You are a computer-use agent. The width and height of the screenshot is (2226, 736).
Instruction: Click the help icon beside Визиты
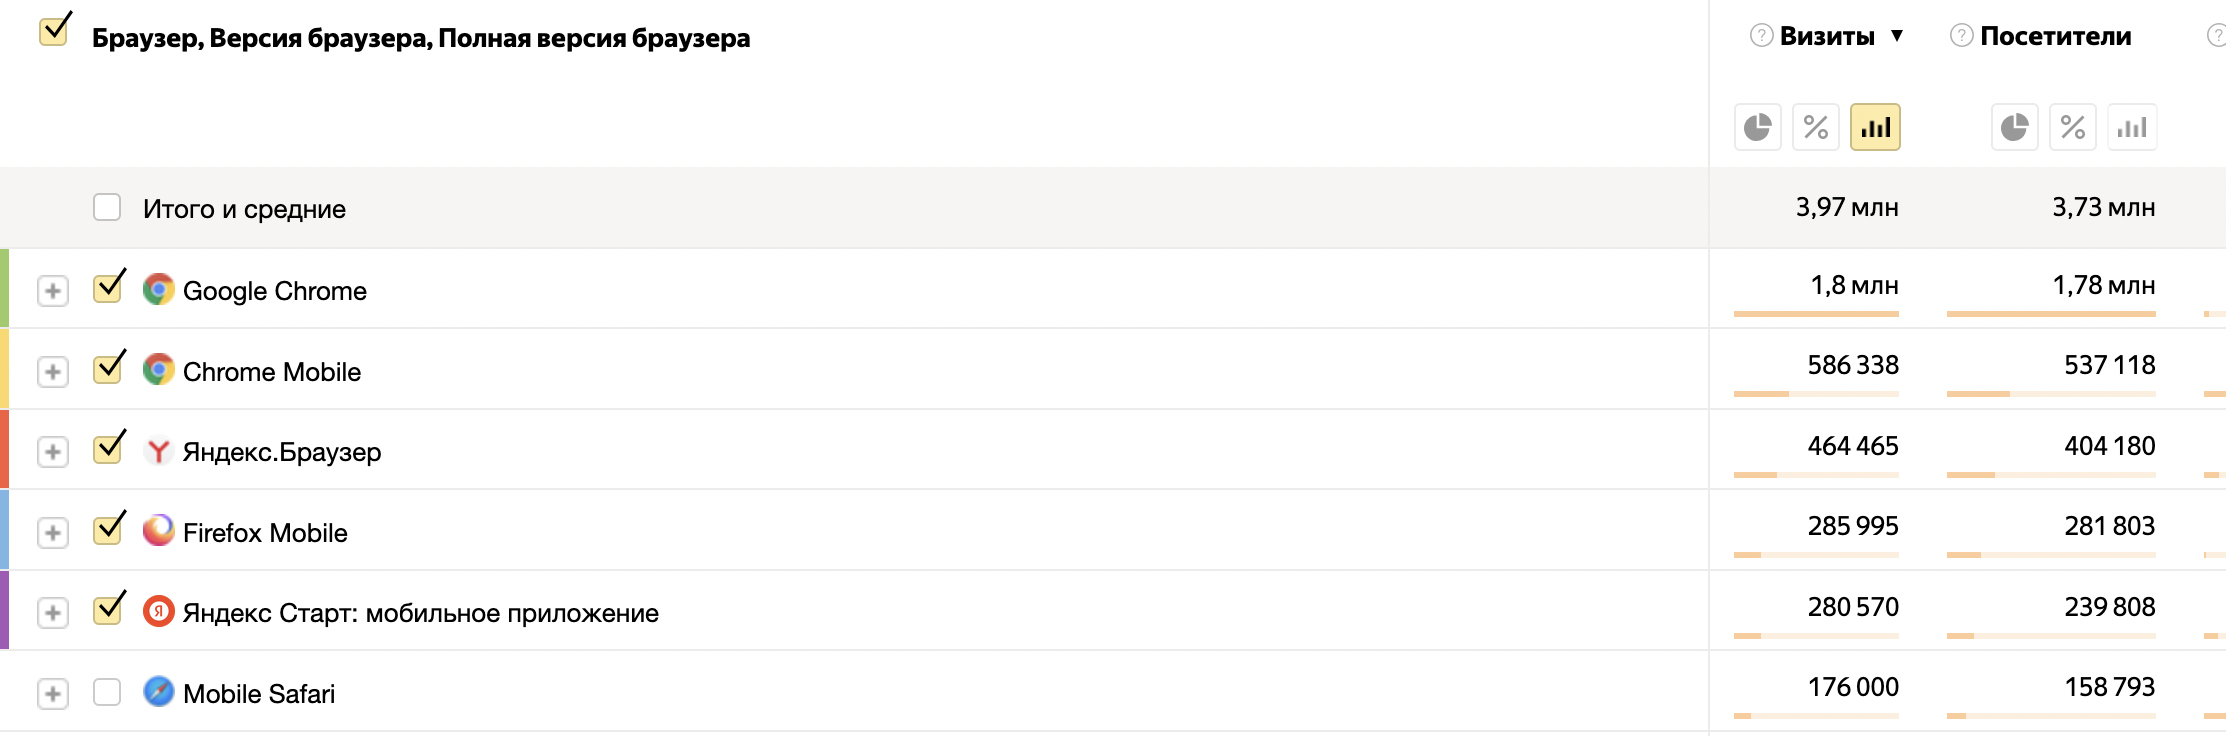[x=1761, y=36]
